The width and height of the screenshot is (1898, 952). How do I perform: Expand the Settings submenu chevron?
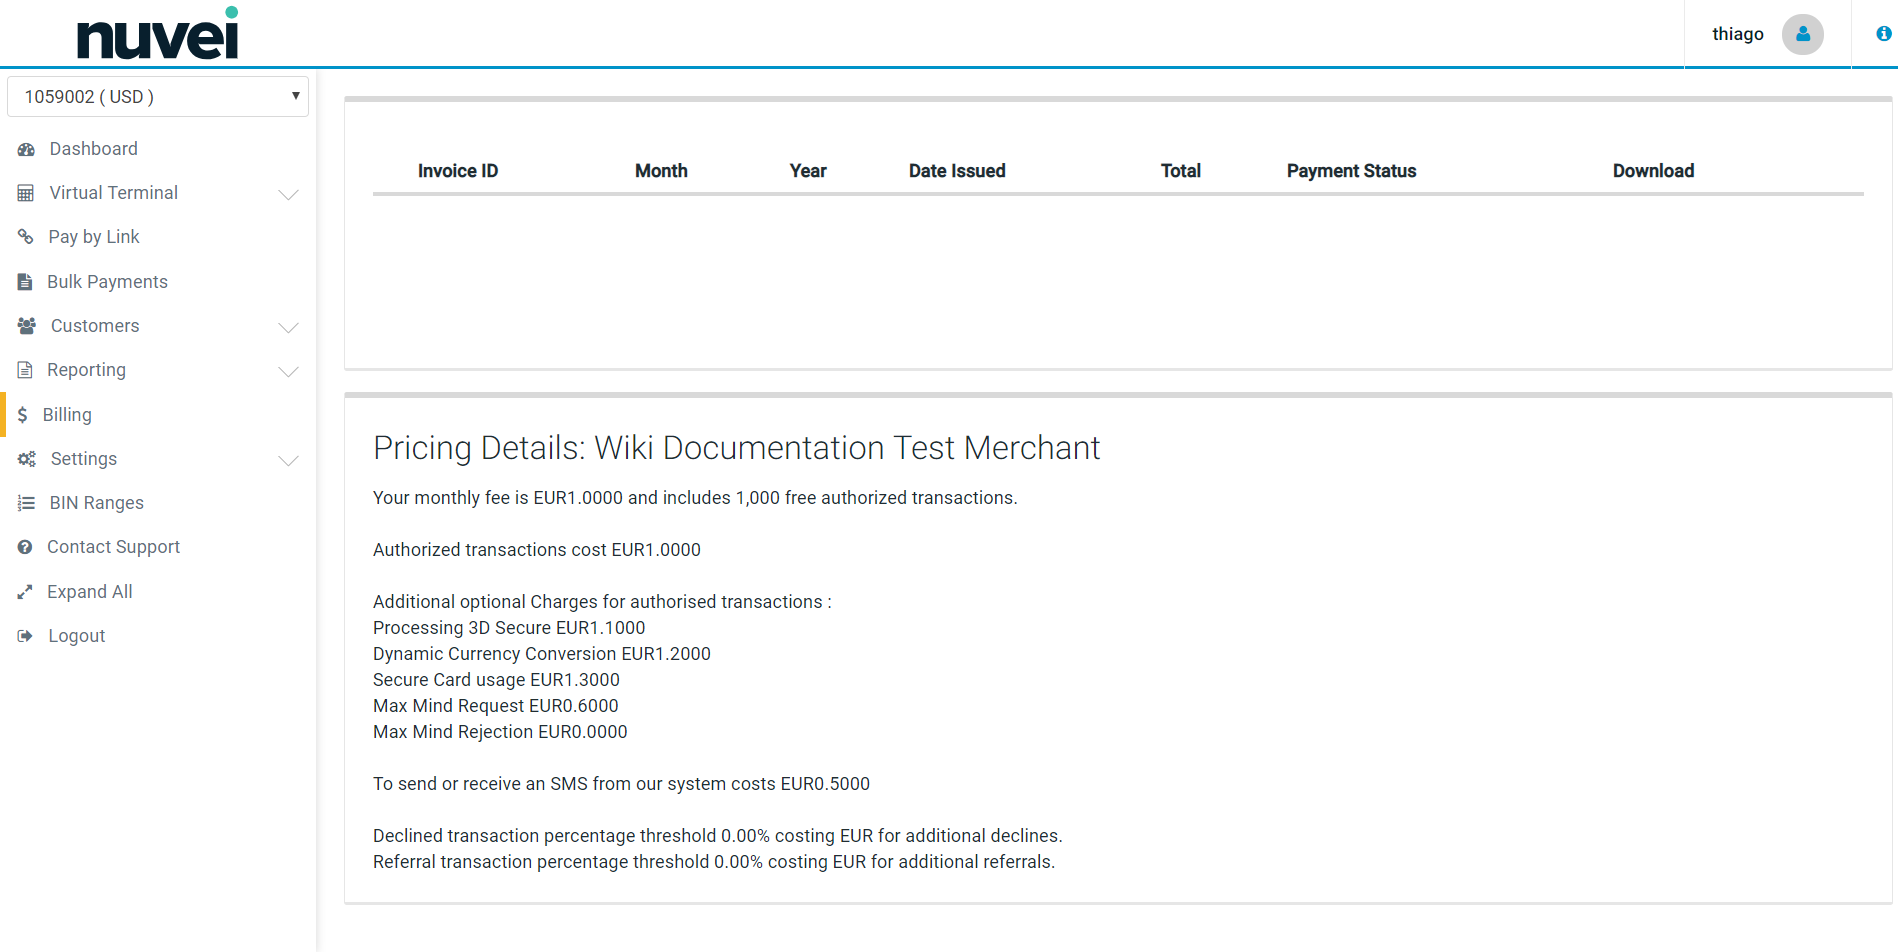pos(288,460)
